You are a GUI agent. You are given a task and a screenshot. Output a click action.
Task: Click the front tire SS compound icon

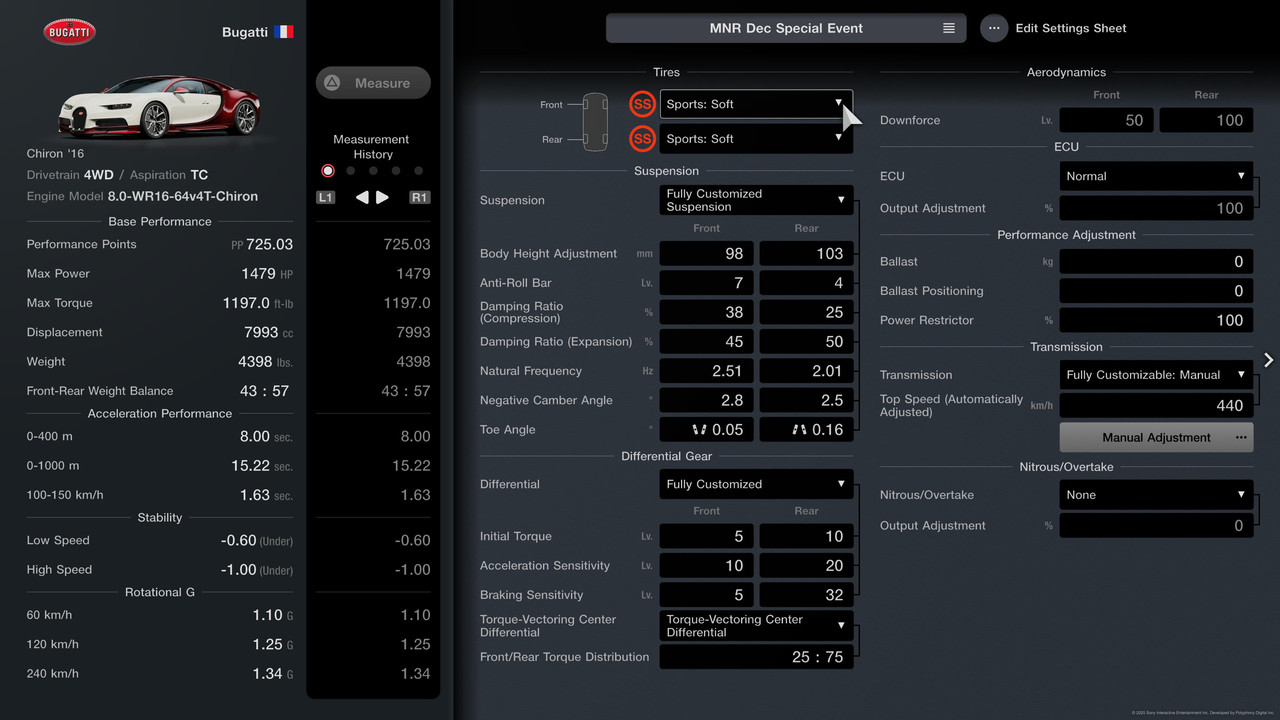642,104
